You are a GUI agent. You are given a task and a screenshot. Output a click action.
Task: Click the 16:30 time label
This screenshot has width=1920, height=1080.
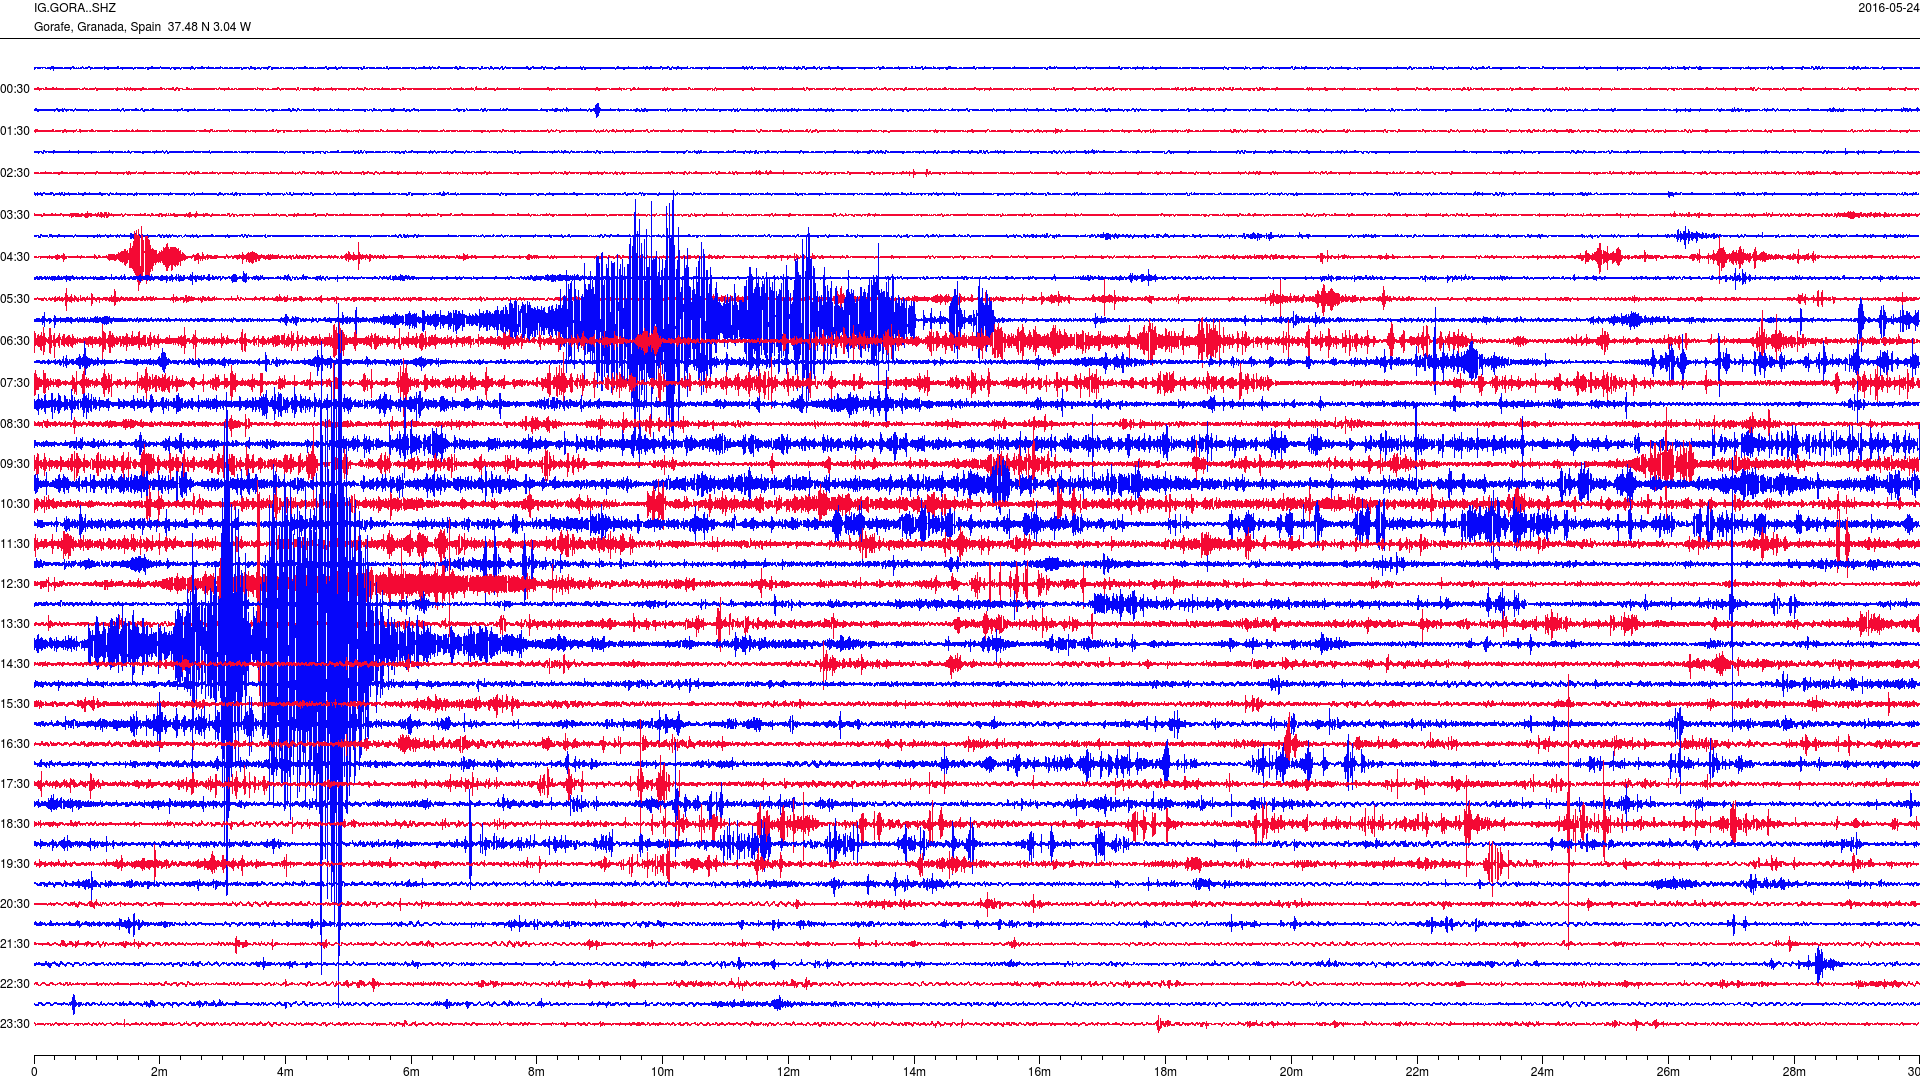click(15, 744)
